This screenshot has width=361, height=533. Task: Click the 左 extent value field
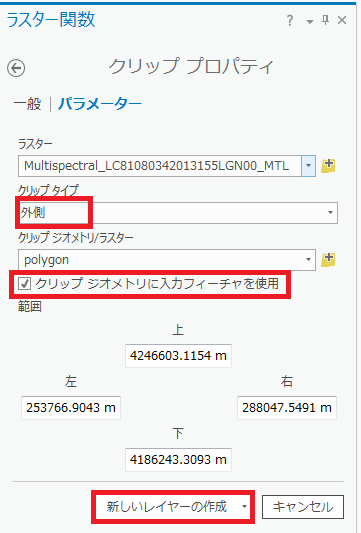pos(71,408)
